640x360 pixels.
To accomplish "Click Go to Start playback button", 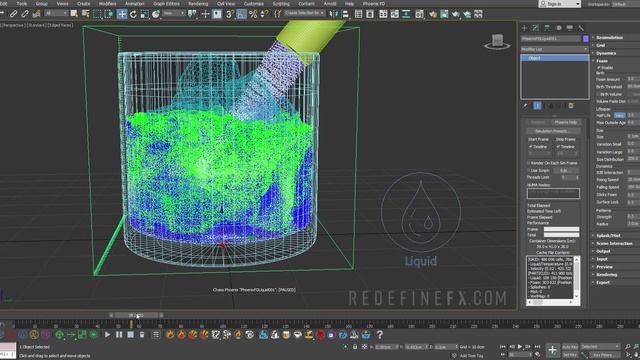I will pyautogui.click(x=502, y=347).
